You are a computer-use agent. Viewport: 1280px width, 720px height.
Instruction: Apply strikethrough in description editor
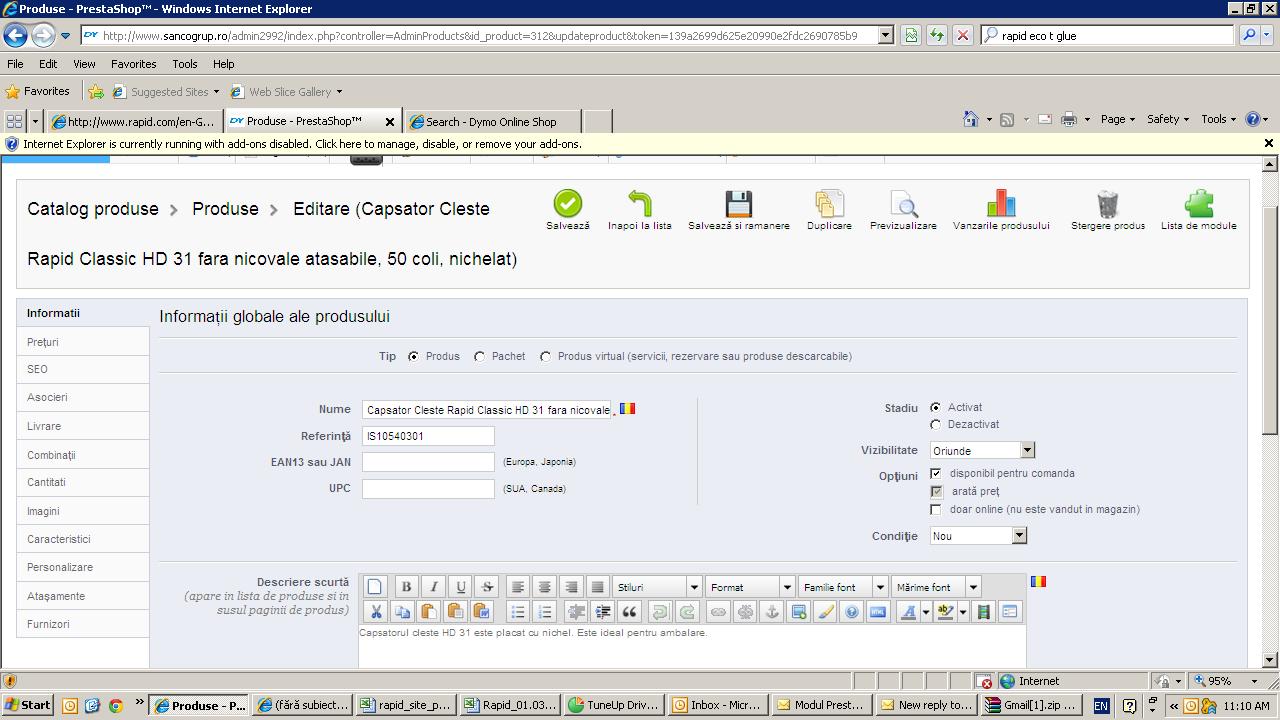click(487, 587)
